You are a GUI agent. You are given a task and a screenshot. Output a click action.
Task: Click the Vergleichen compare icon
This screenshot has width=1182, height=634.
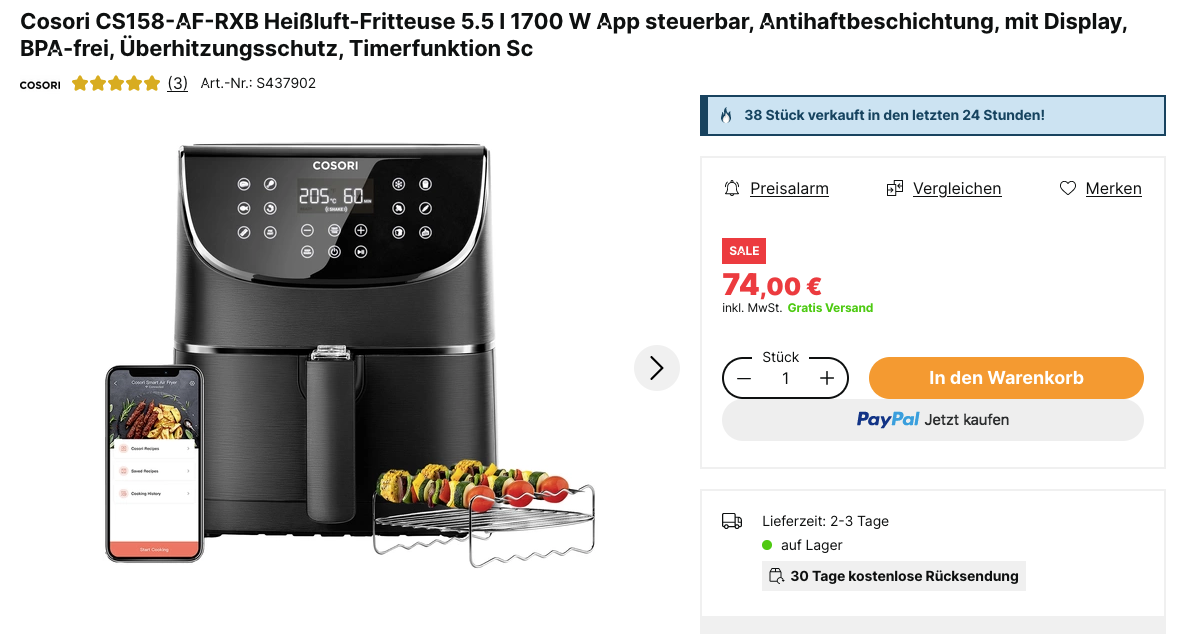pyautogui.click(x=894, y=188)
